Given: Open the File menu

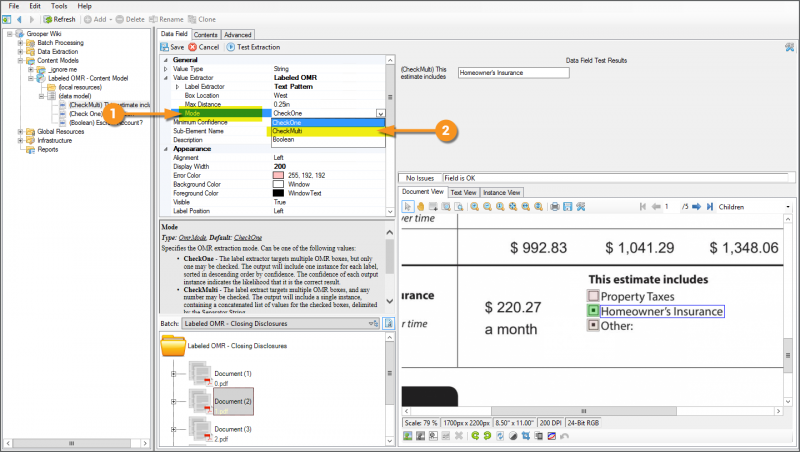Looking at the screenshot, I should pyautogui.click(x=14, y=6).
